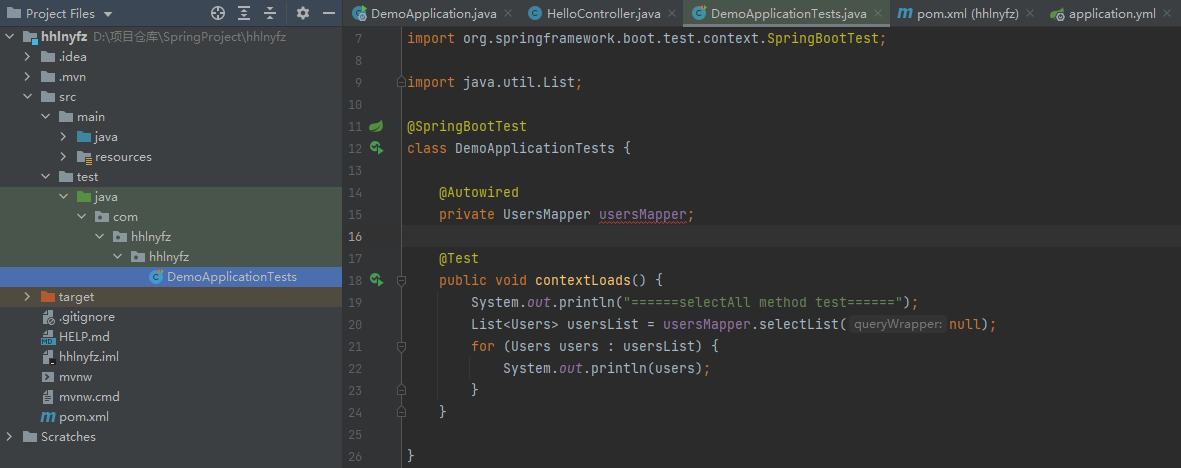Close the DemoApplication.java tab
Viewport: 1181px width, 468px height.
pyautogui.click(x=507, y=14)
